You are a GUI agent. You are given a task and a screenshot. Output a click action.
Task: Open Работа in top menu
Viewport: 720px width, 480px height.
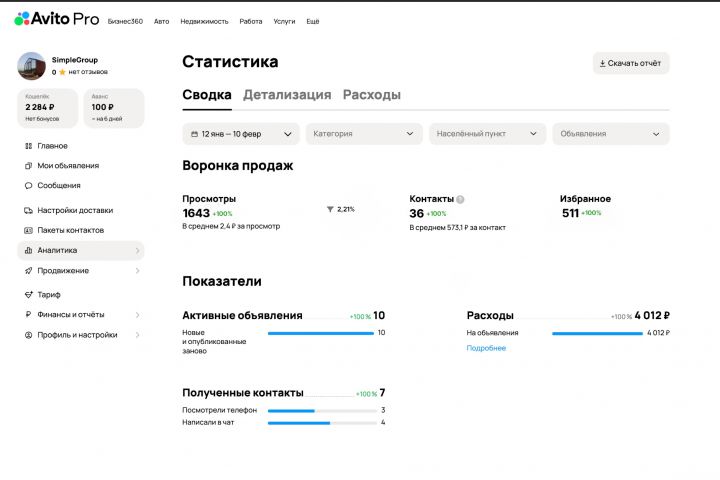(251, 21)
